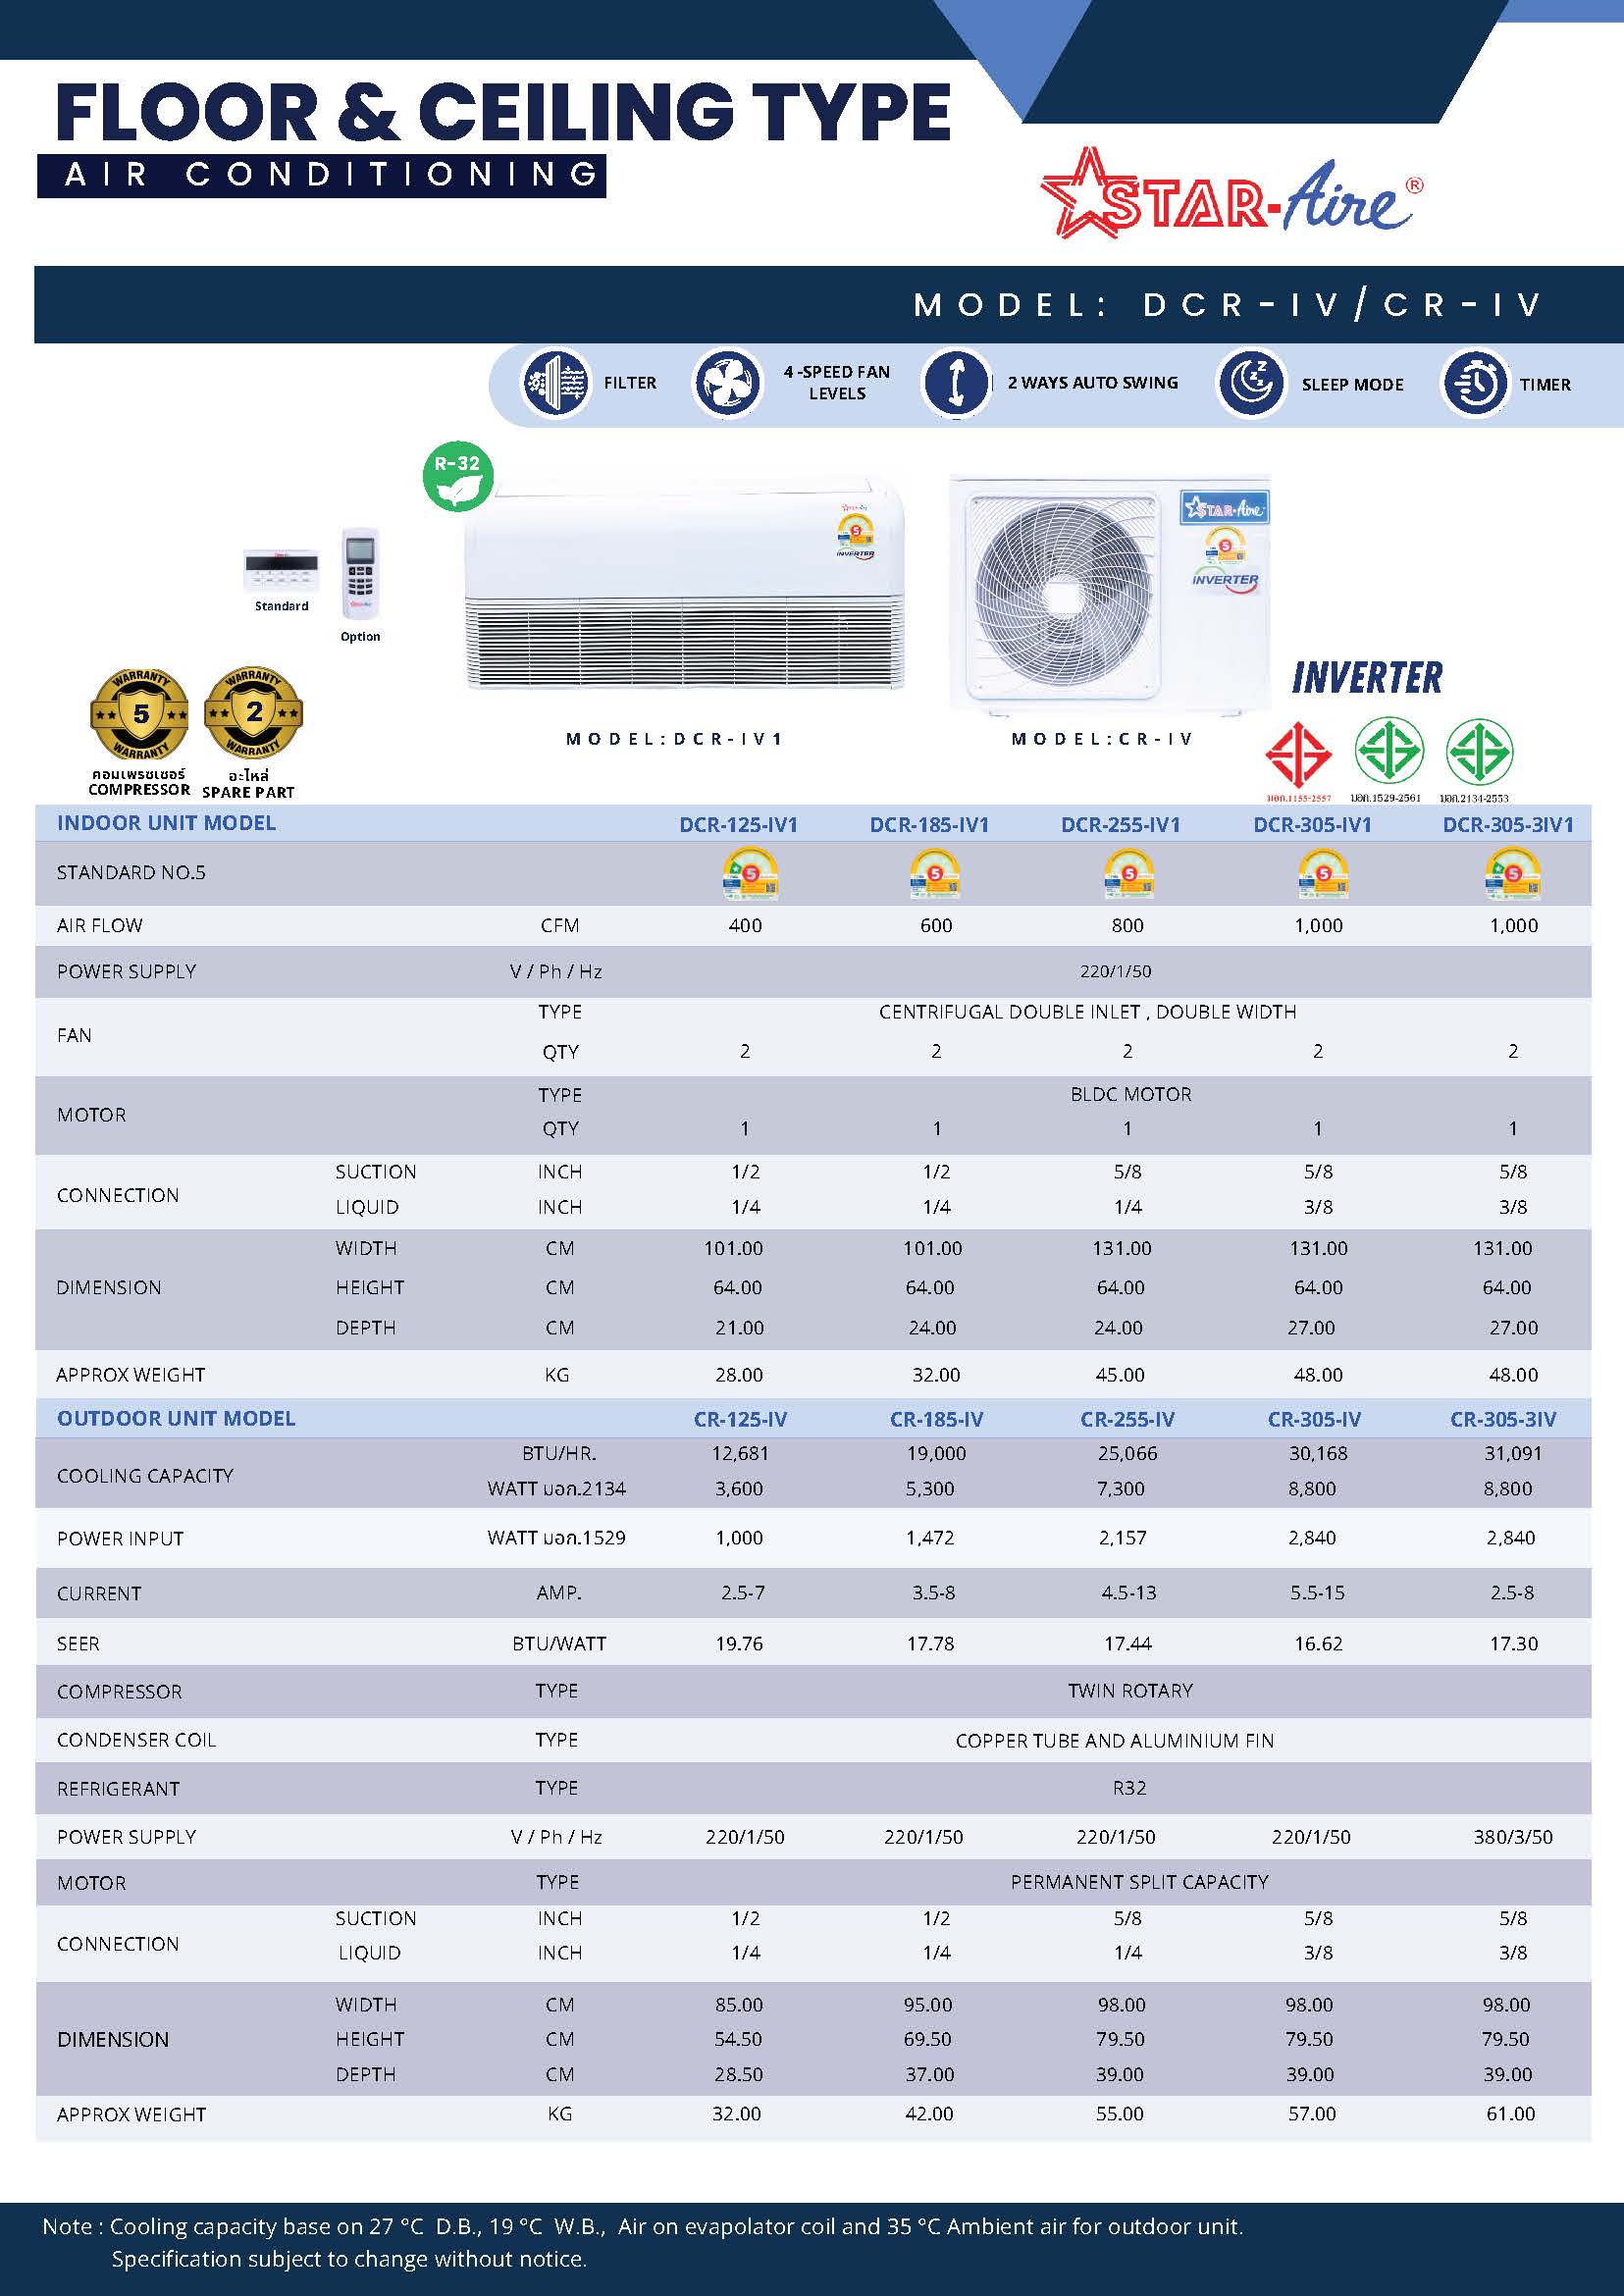Click the energy label under DCR-305-3IV1
The image size is (1624, 2296).
(1512, 874)
